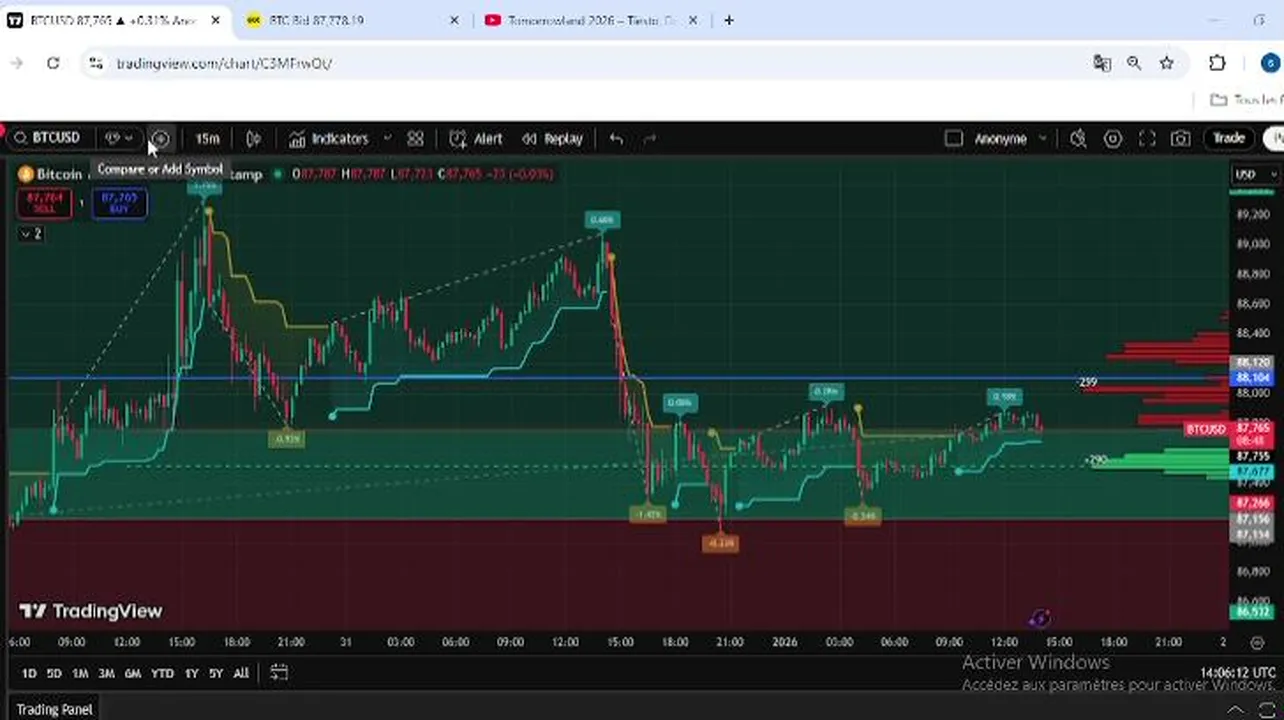Open the Trading Panel tab
The height and width of the screenshot is (720, 1284).
pos(54,709)
